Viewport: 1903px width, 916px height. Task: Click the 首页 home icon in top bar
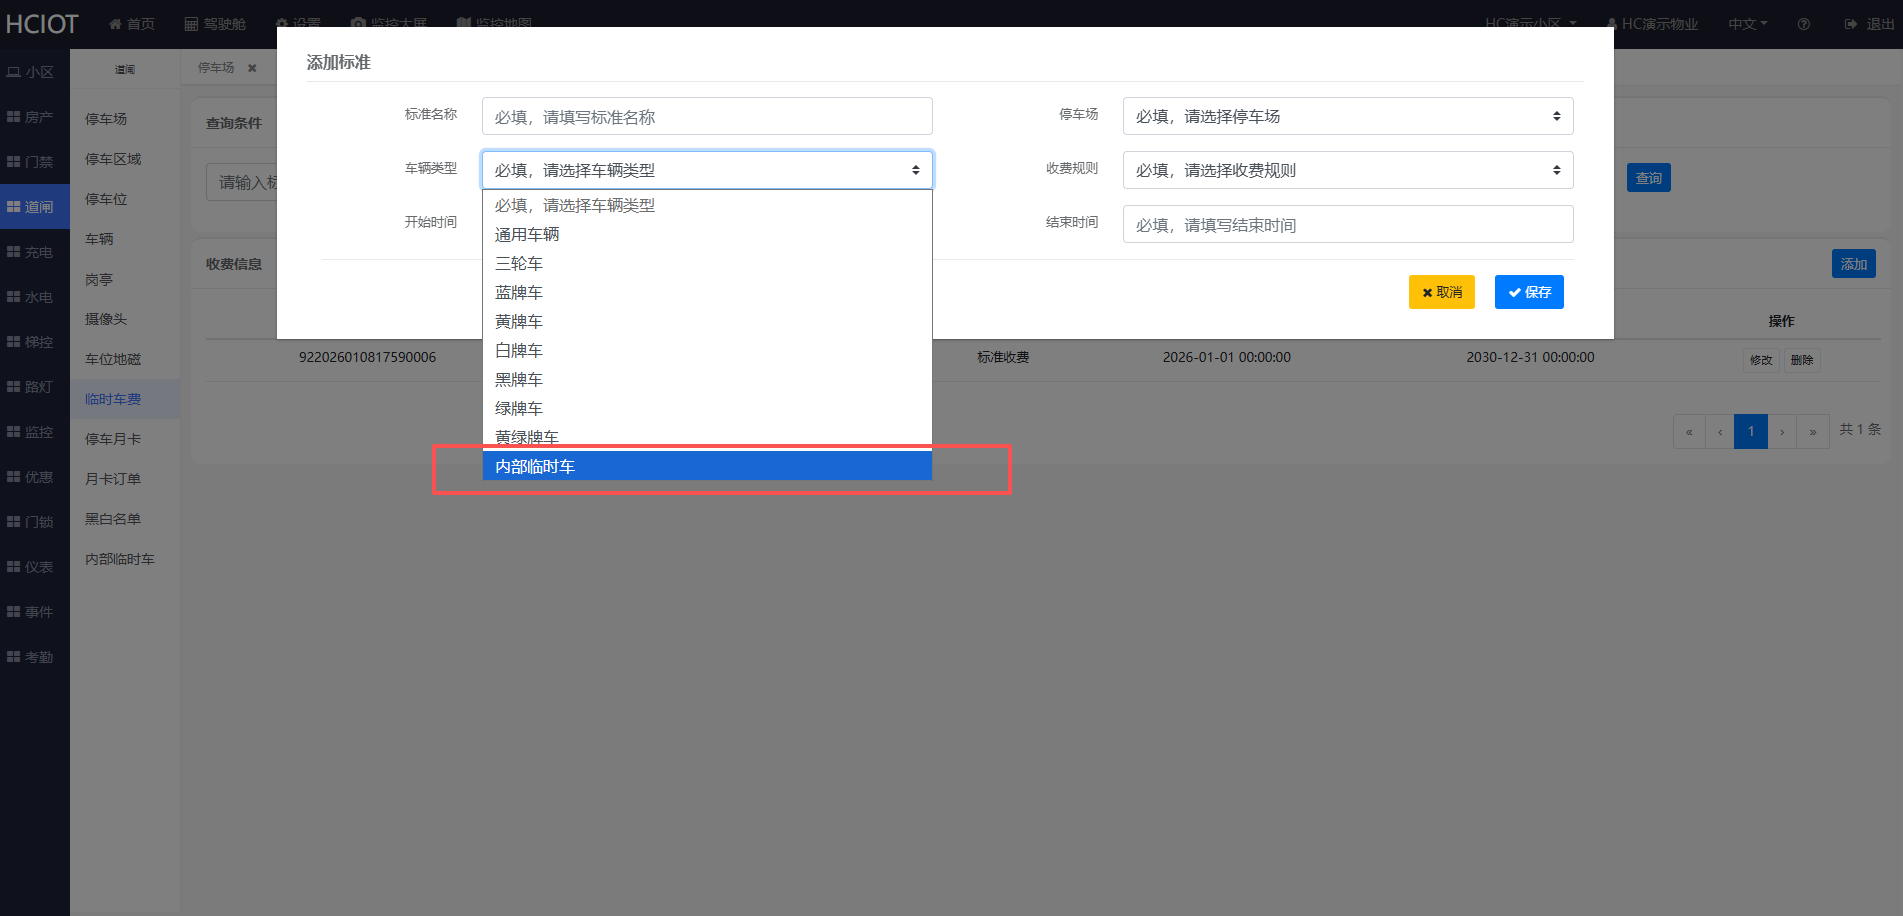tap(116, 24)
